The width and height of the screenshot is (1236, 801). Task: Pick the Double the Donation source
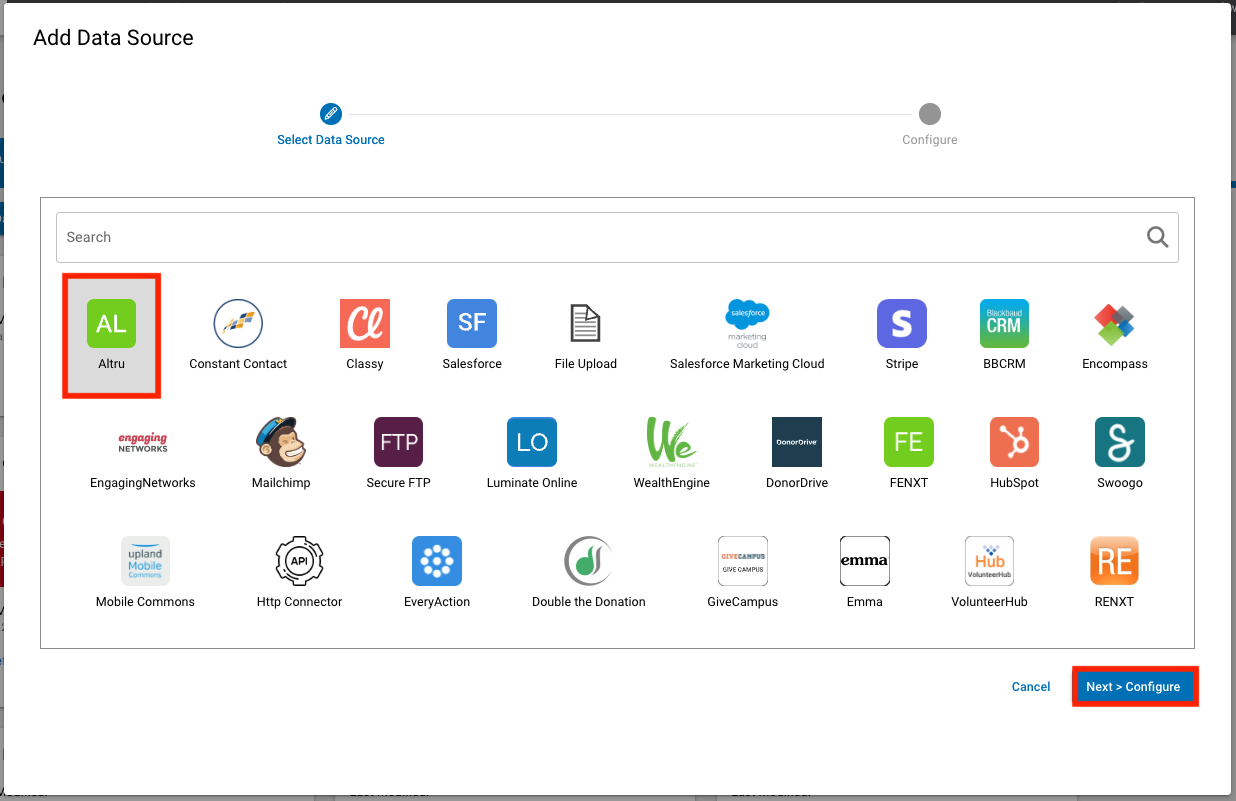click(588, 561)
